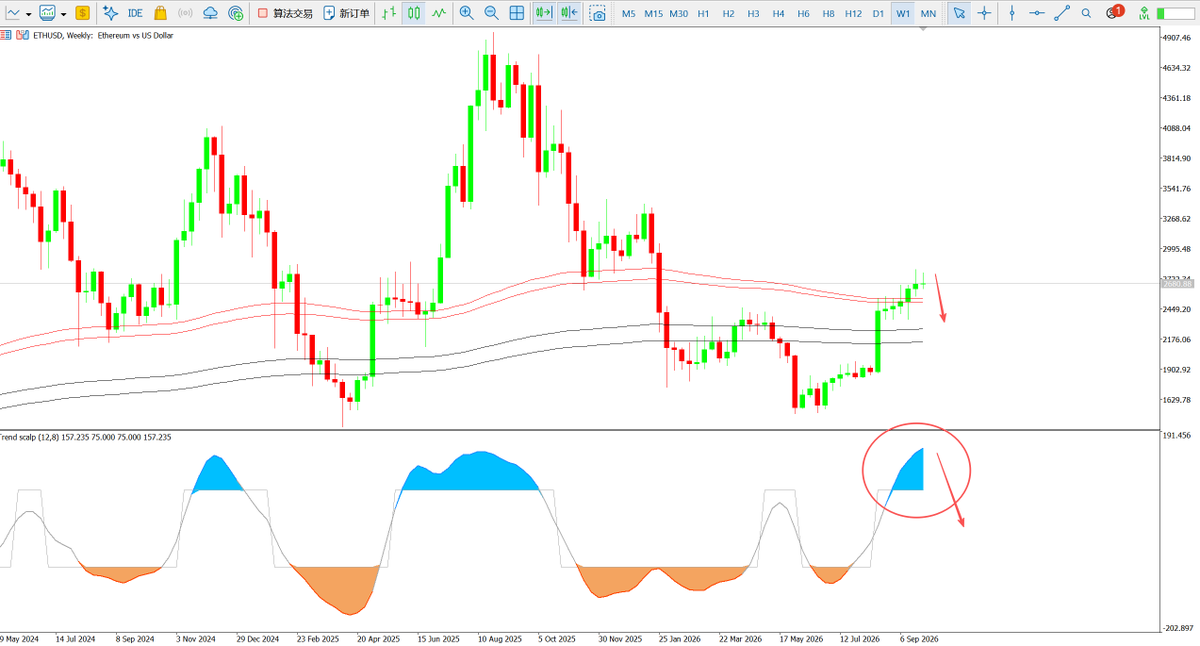Screen dimensions: 1200x646
Task: Toggle algo trading 算法交易
Action: point(284,13)
